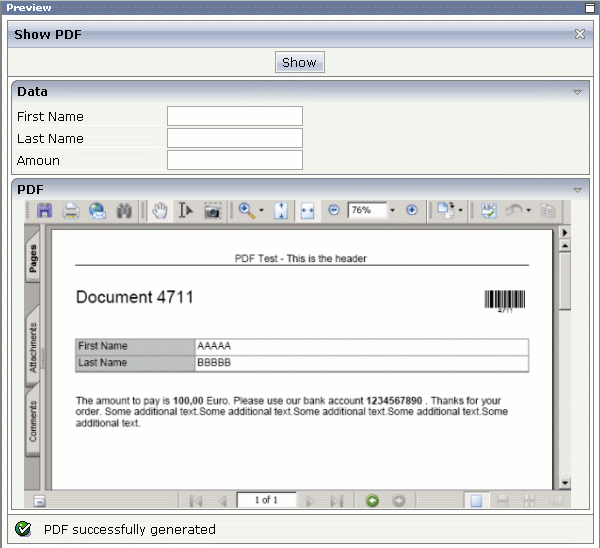600x548 pixels.
Task: Click the Save icon in PDF toolbar
Action: coord(45,211)
